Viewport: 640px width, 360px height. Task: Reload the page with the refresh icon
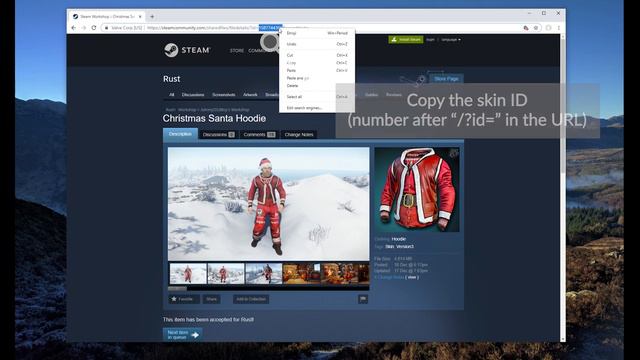94,28
